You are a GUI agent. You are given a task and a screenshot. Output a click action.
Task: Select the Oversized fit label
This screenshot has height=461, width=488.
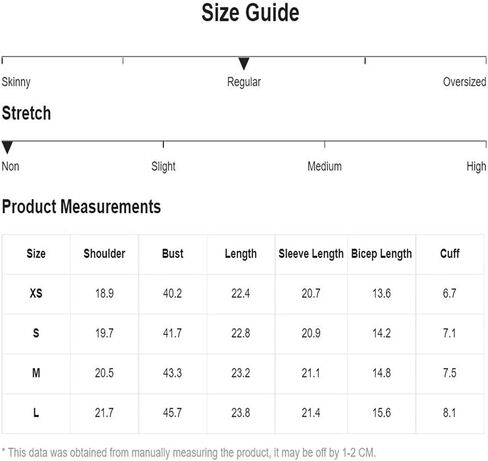pyautogui.click(x=464, y=82)
